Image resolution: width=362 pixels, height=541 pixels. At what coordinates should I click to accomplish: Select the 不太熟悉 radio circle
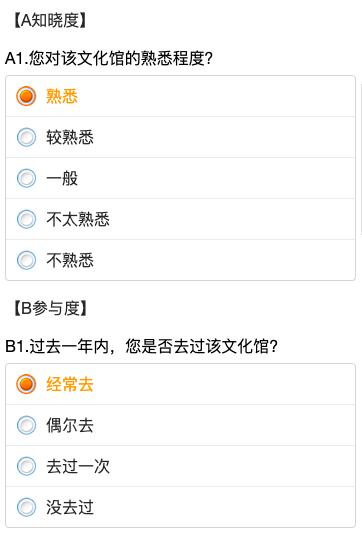pos(26,219)
